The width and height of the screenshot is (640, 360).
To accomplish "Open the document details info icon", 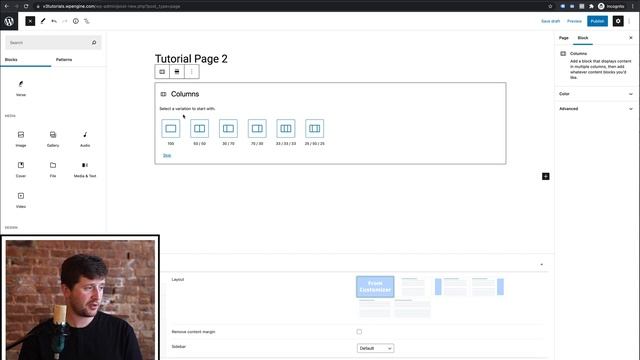I will pos(76,21).
